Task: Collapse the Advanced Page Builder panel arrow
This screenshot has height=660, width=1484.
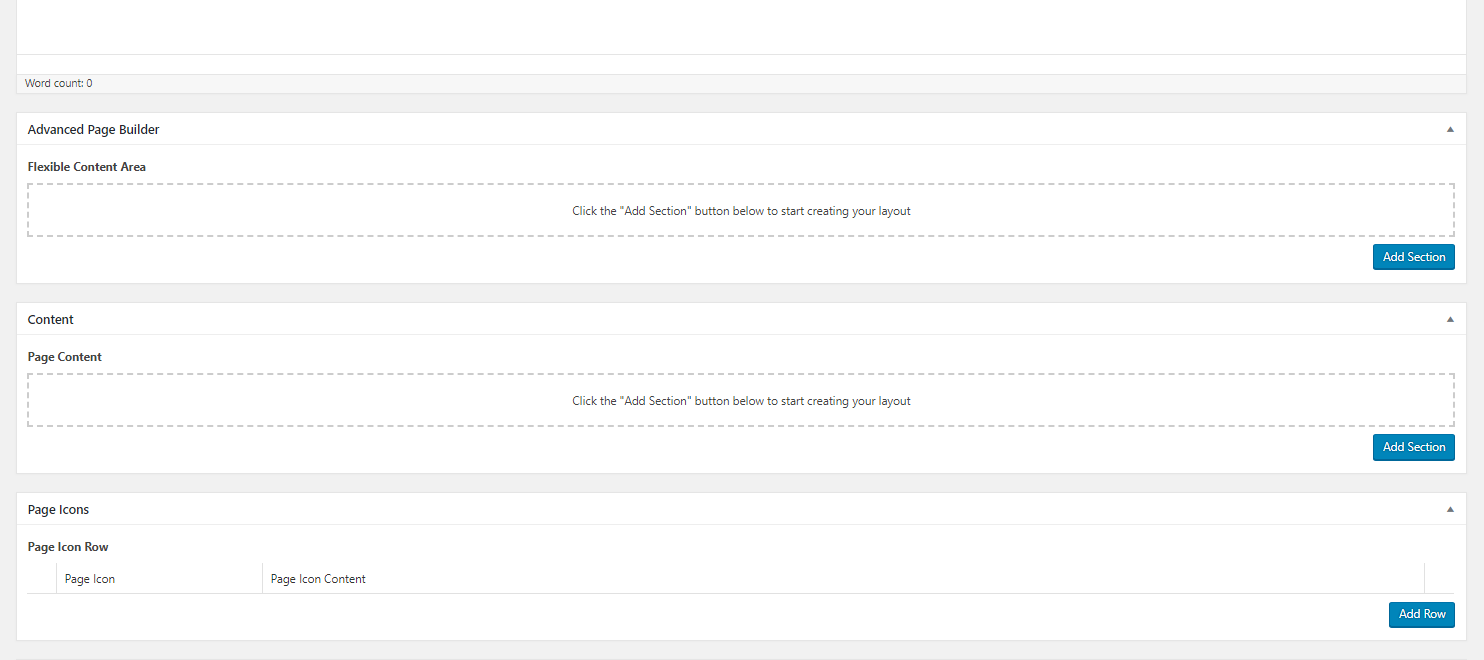Action: [x=1450, y=130]
